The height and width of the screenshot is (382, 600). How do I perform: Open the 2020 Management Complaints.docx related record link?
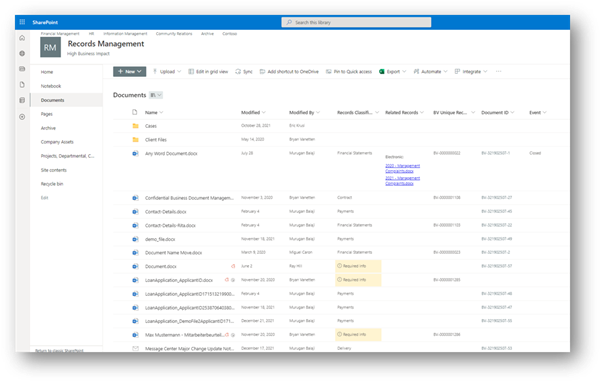(x=402, y=168)
